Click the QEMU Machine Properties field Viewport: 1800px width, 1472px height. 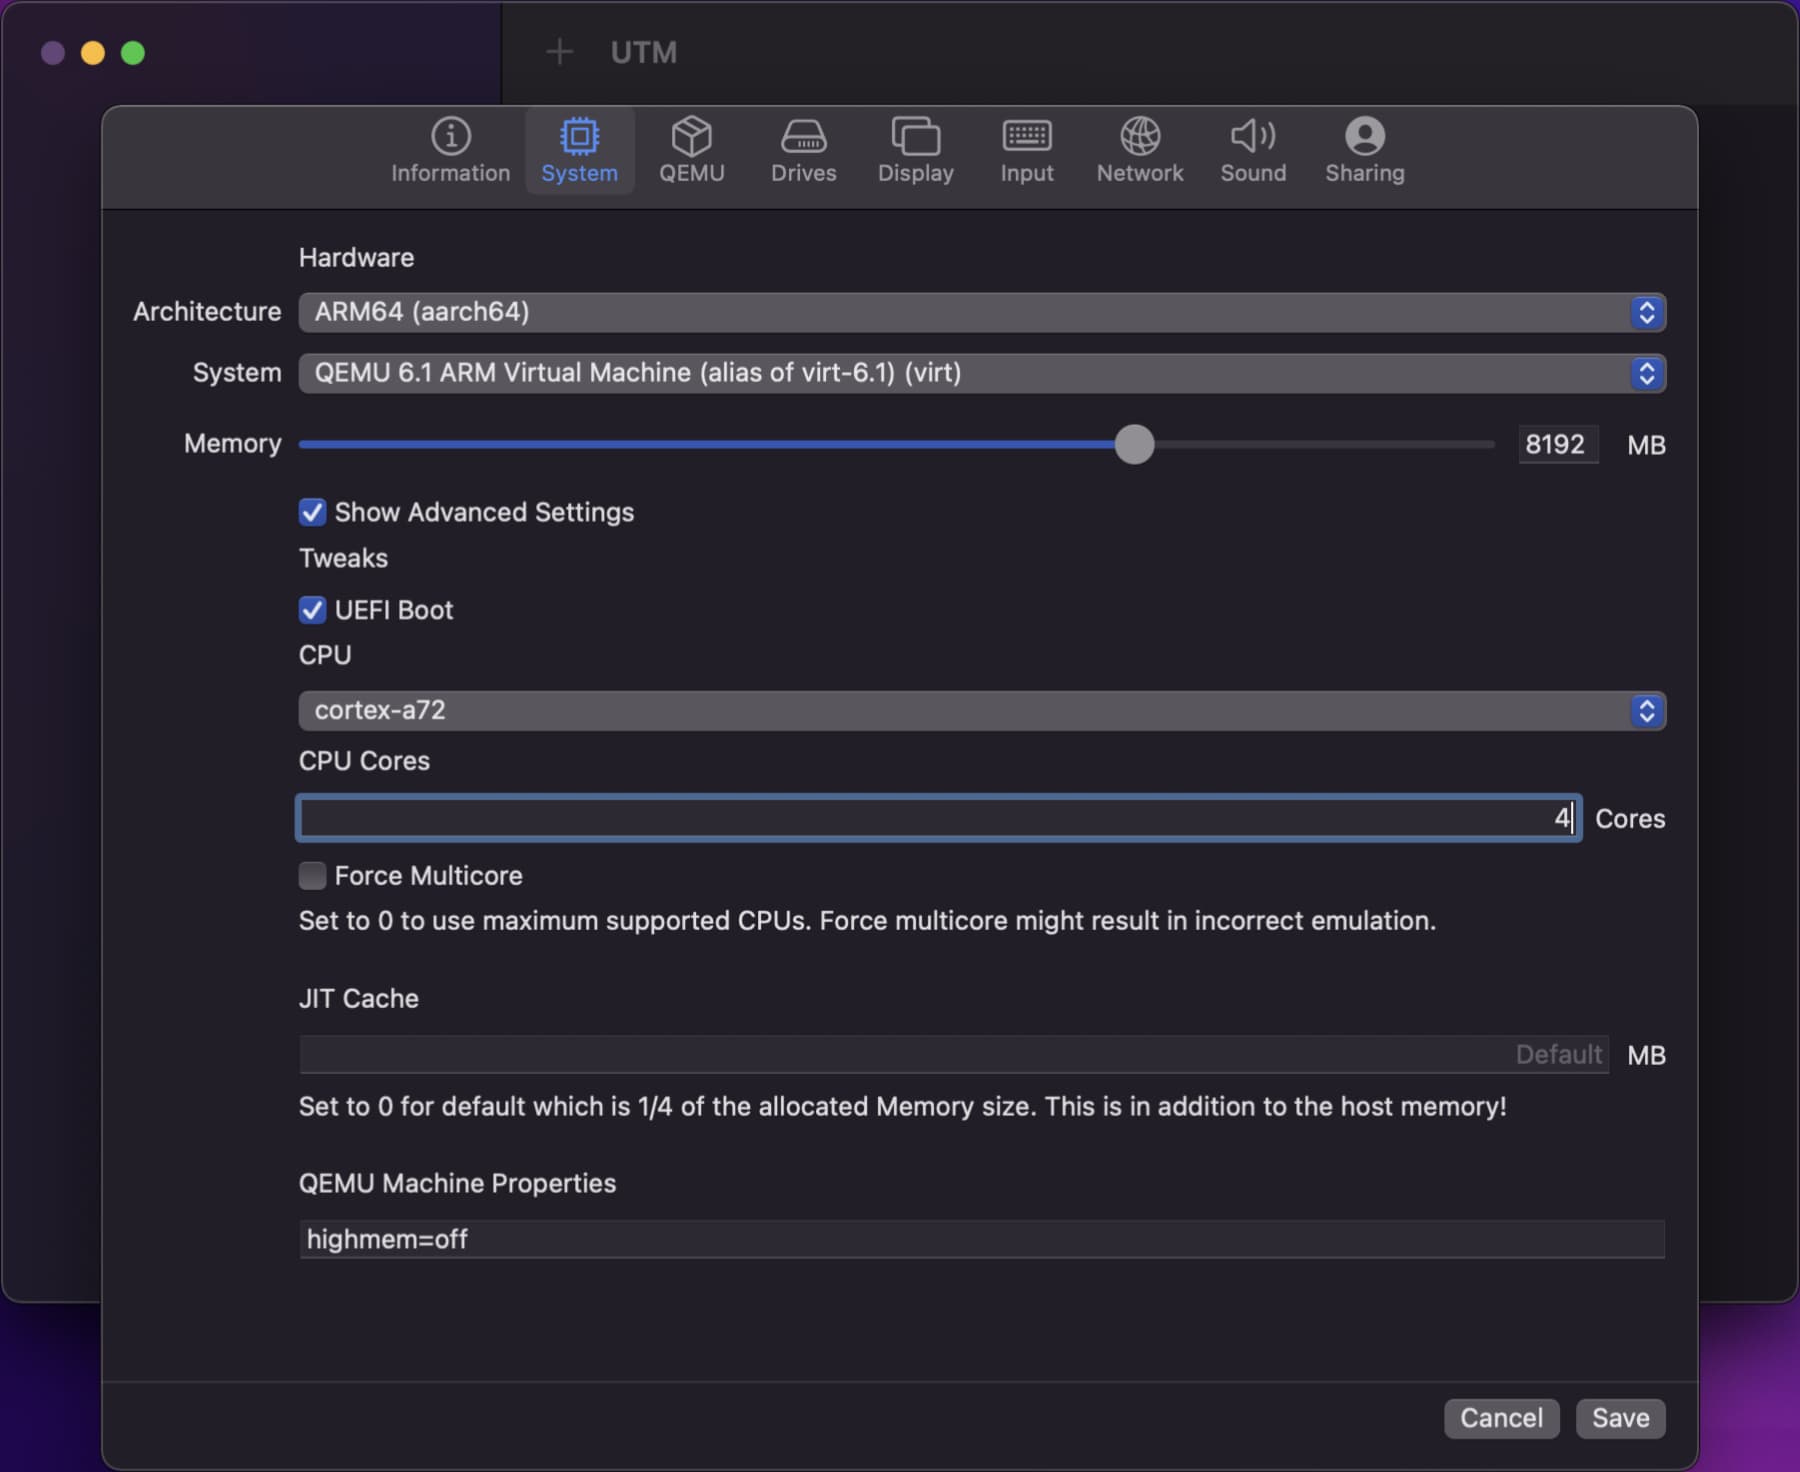point(982,1239)
